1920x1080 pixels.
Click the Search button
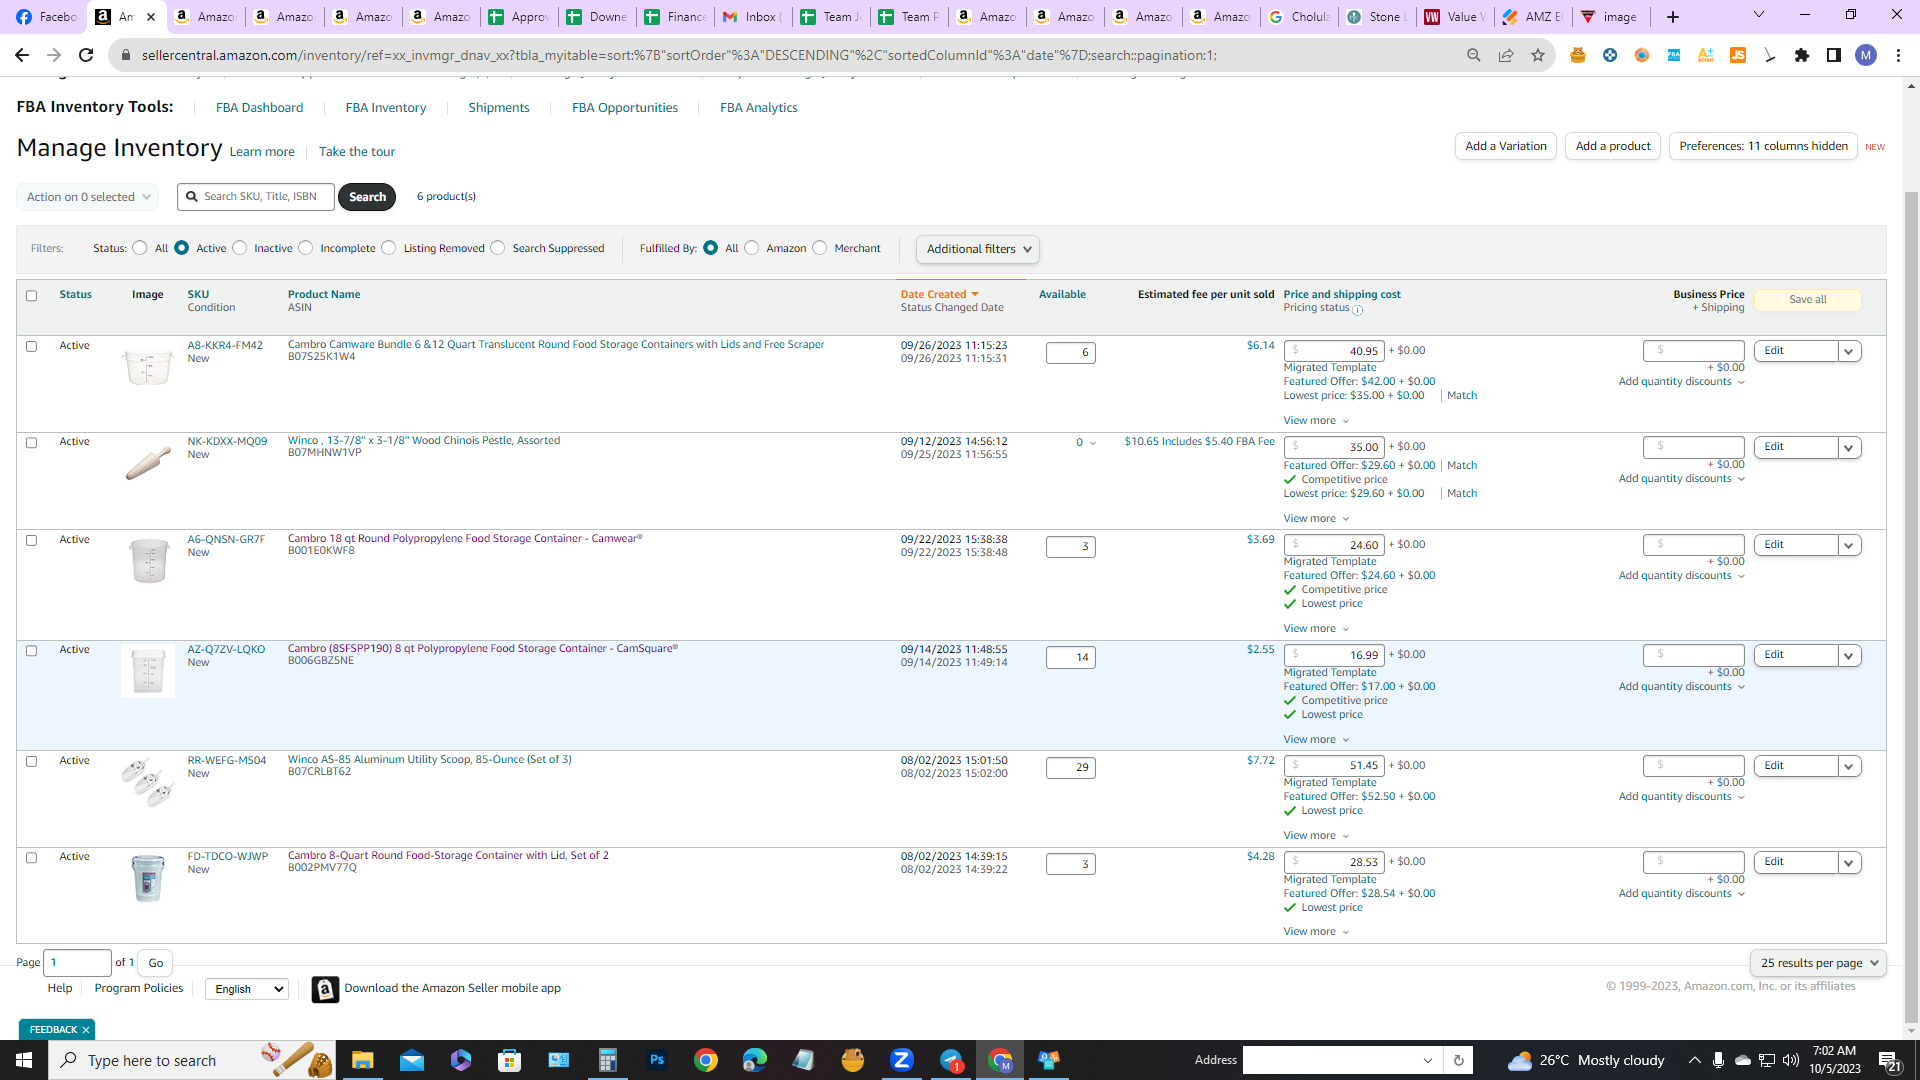[x=367, y=197]
